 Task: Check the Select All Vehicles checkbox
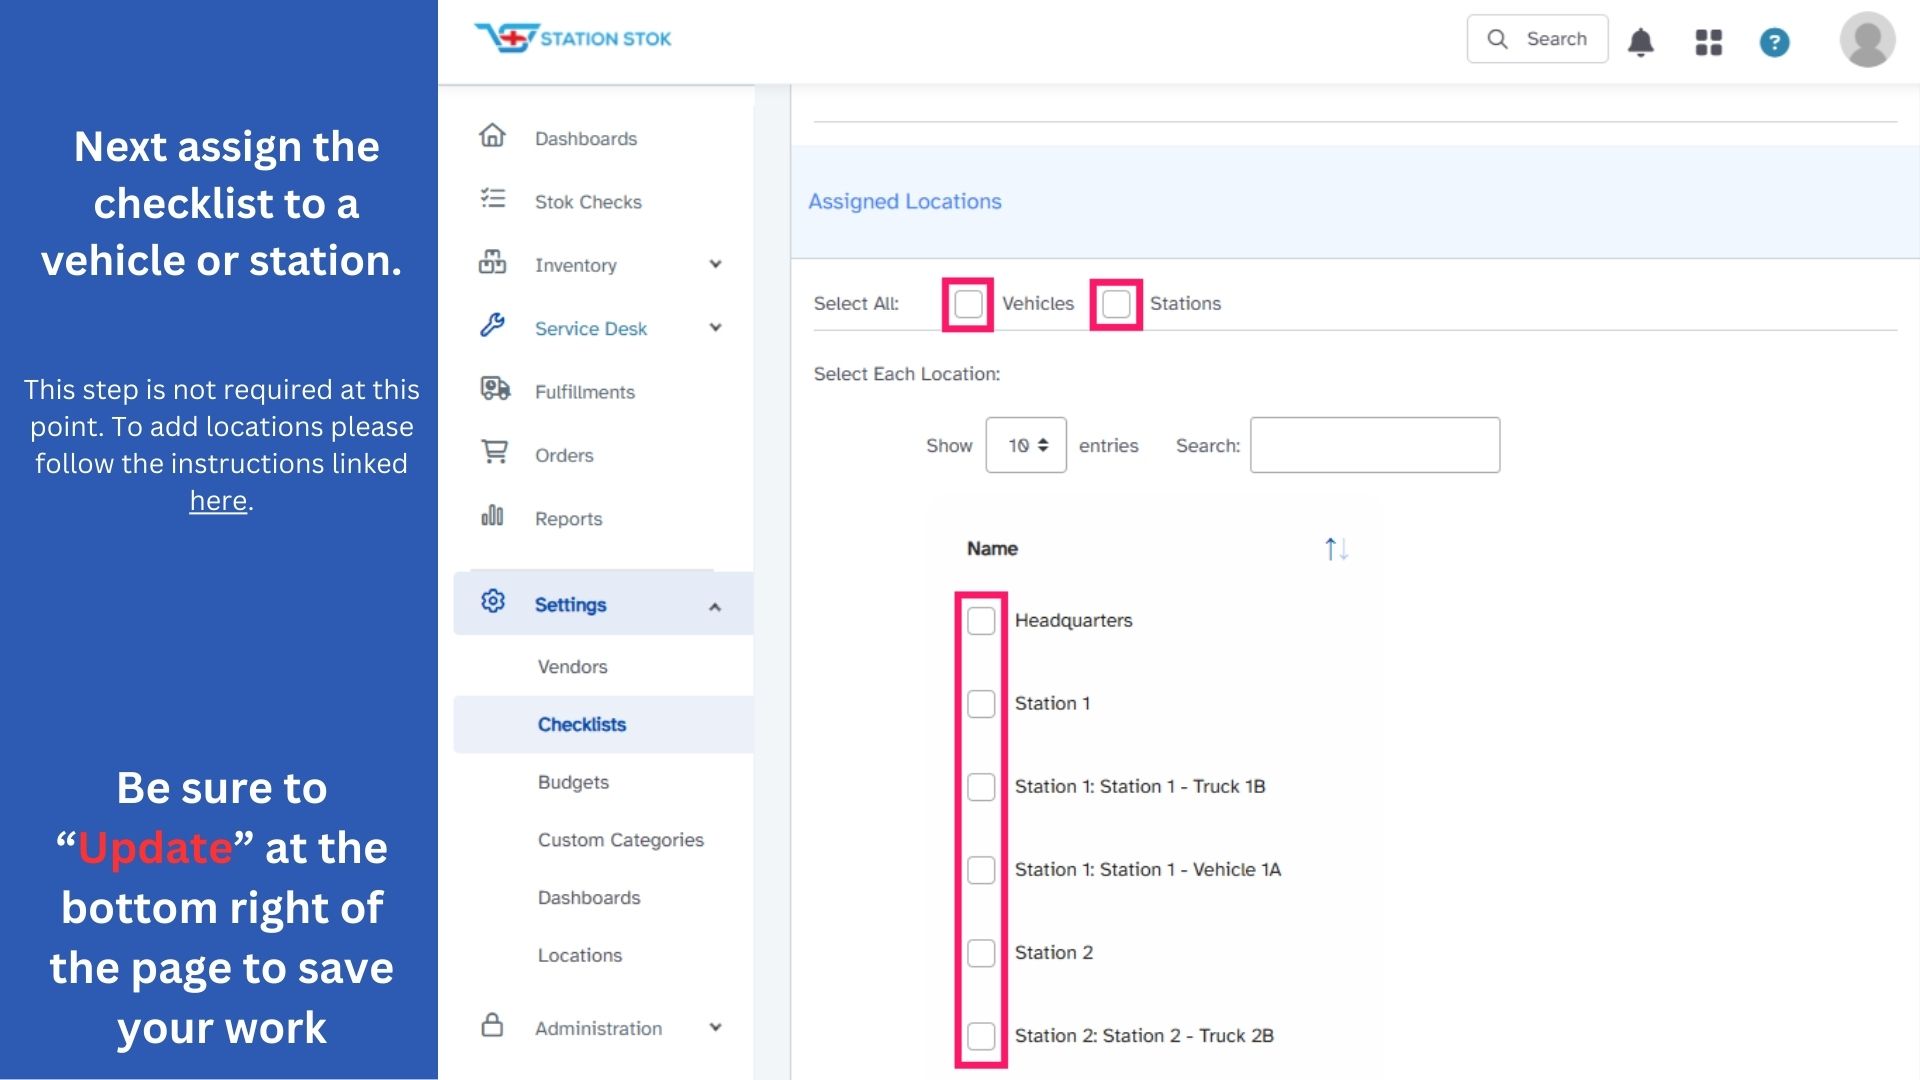(968, 304)
